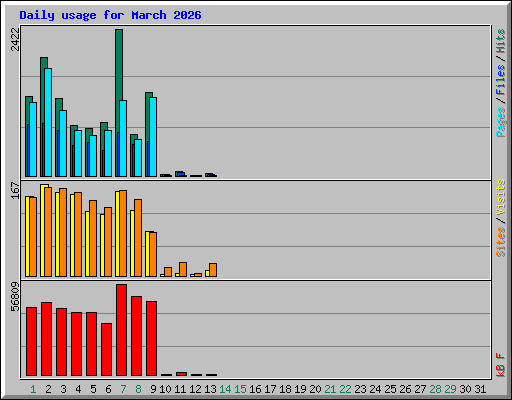The width and height of the screenshot is (512, 400).
Task: Click the red KB bar for day 9
Action: (151, 339)
